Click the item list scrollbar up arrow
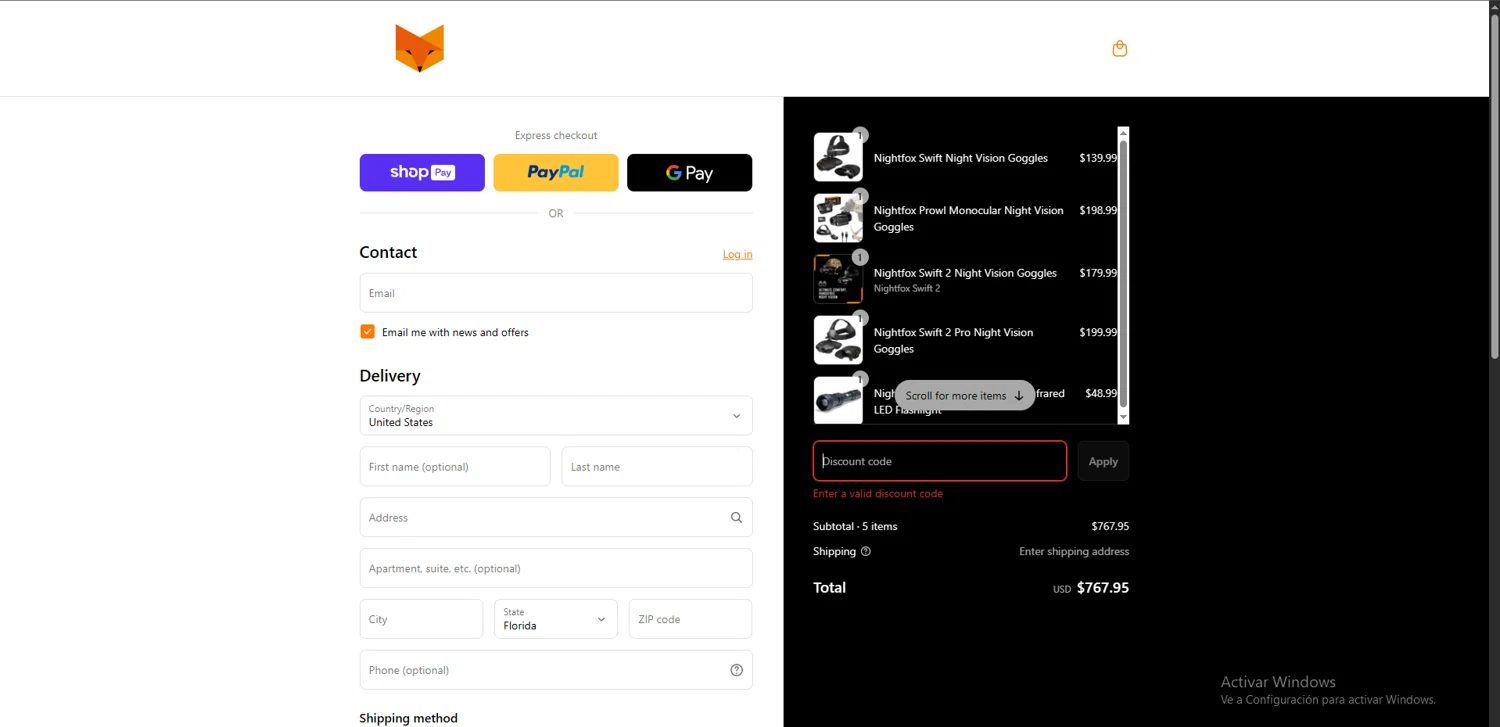This screenshot has width=1500, height=727. 1123,133
